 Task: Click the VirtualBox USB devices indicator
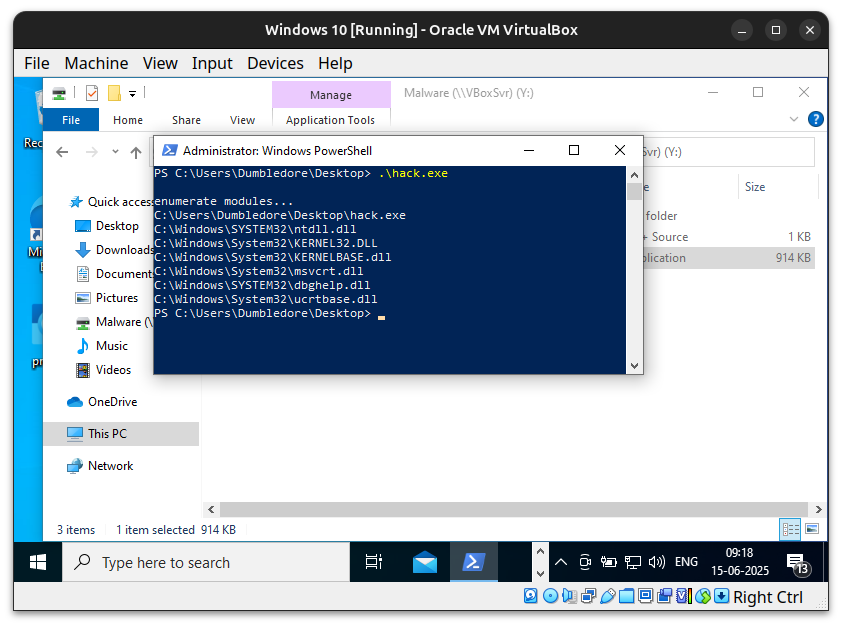point(607,596)
